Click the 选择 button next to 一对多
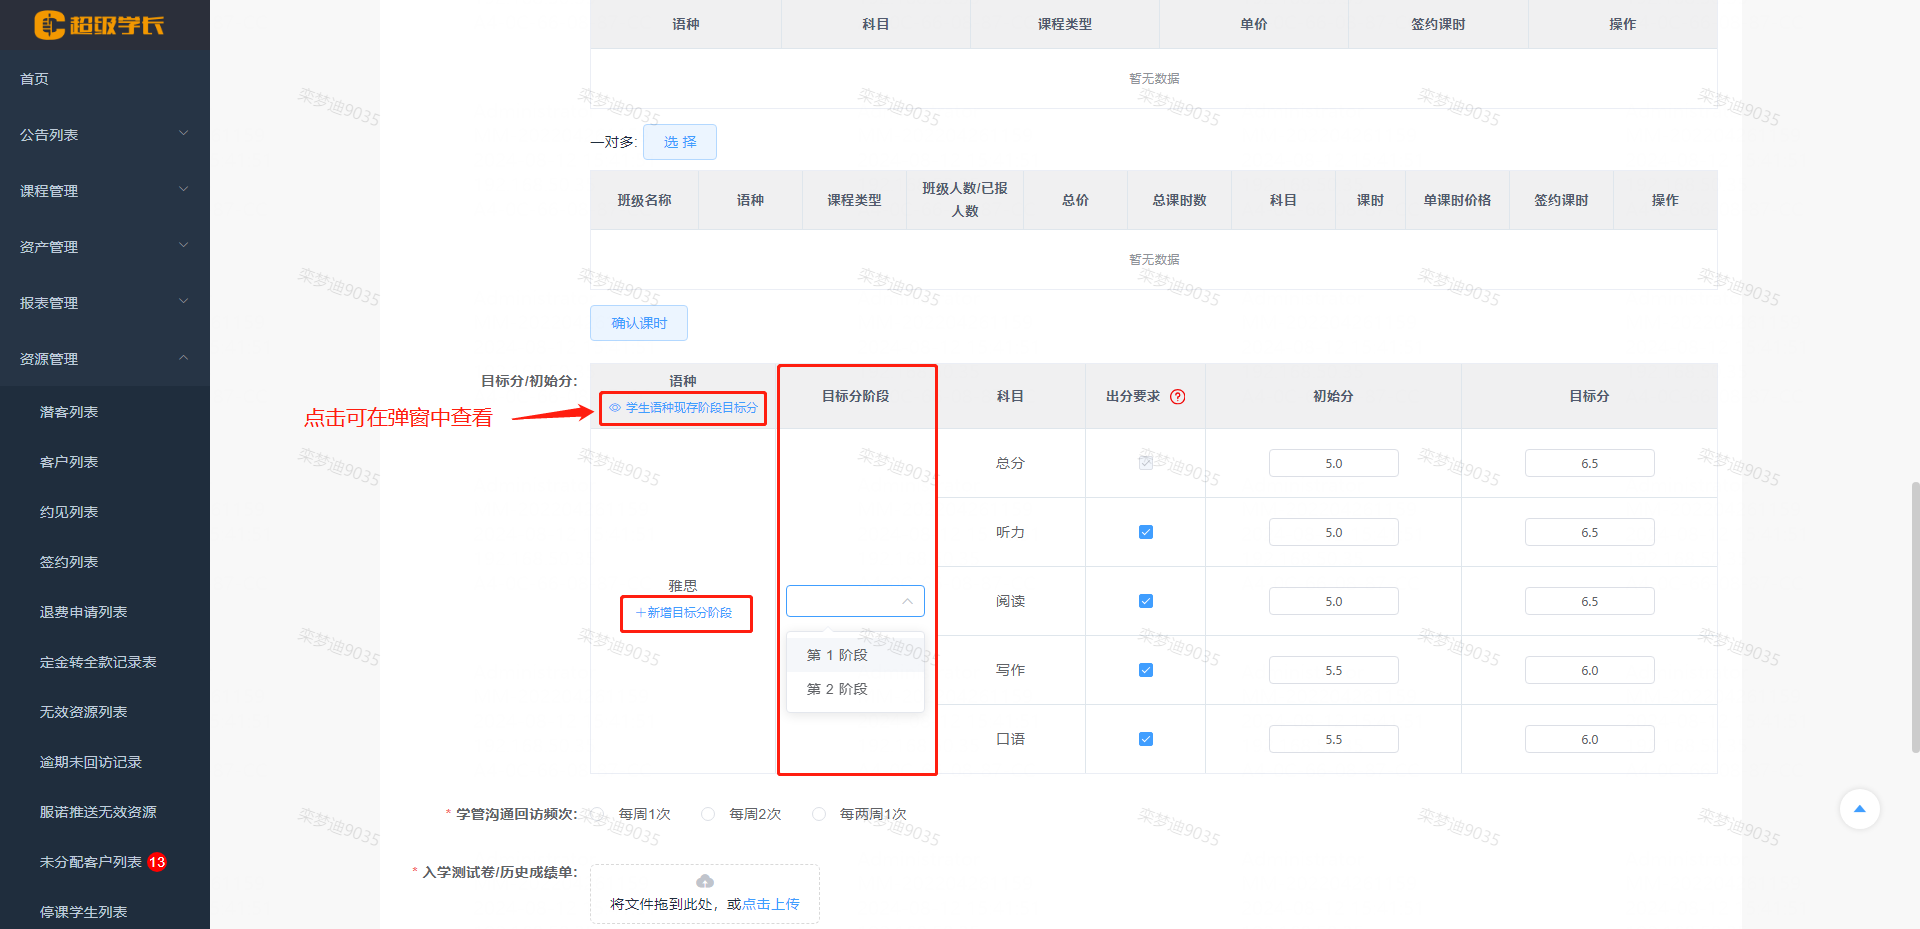Viewport: 1920px width, 929px height. pyautogui.click(x=679, y=142)
